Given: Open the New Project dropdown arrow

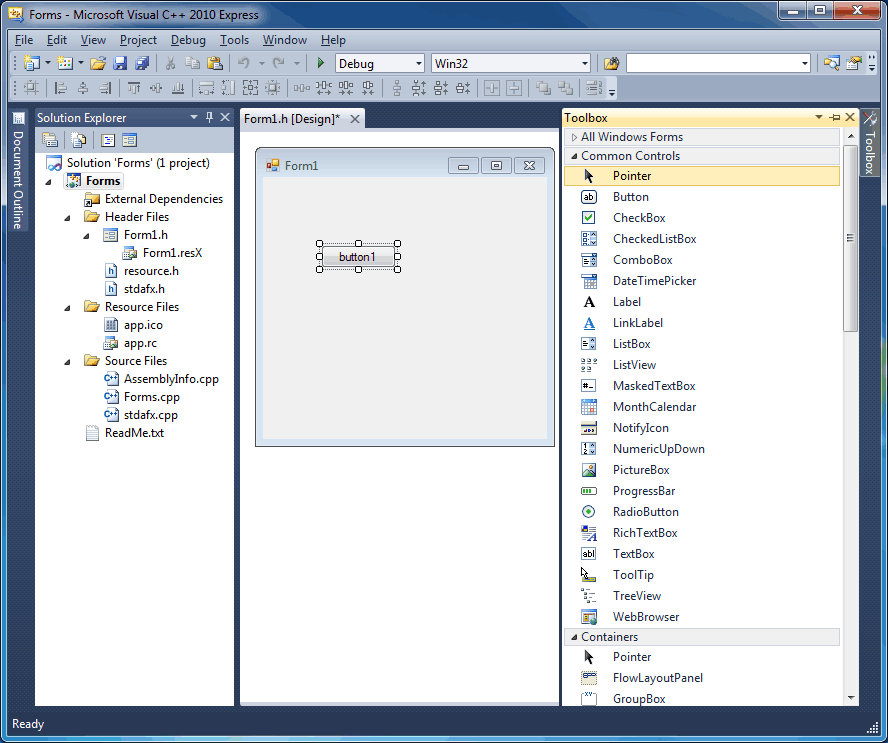Looking at the screenshot, I should 48,63.
